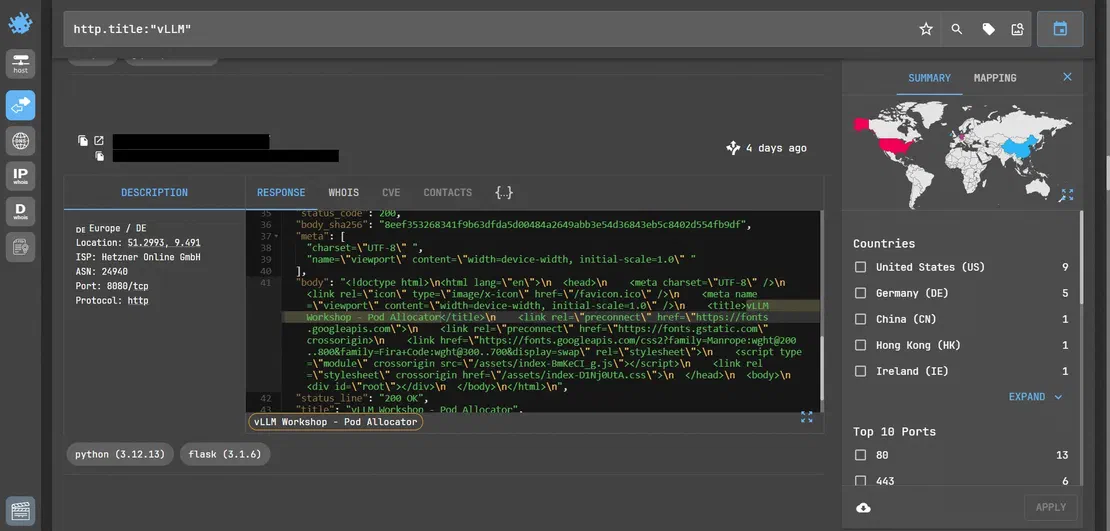Click the search query input field

click(488, 29)
